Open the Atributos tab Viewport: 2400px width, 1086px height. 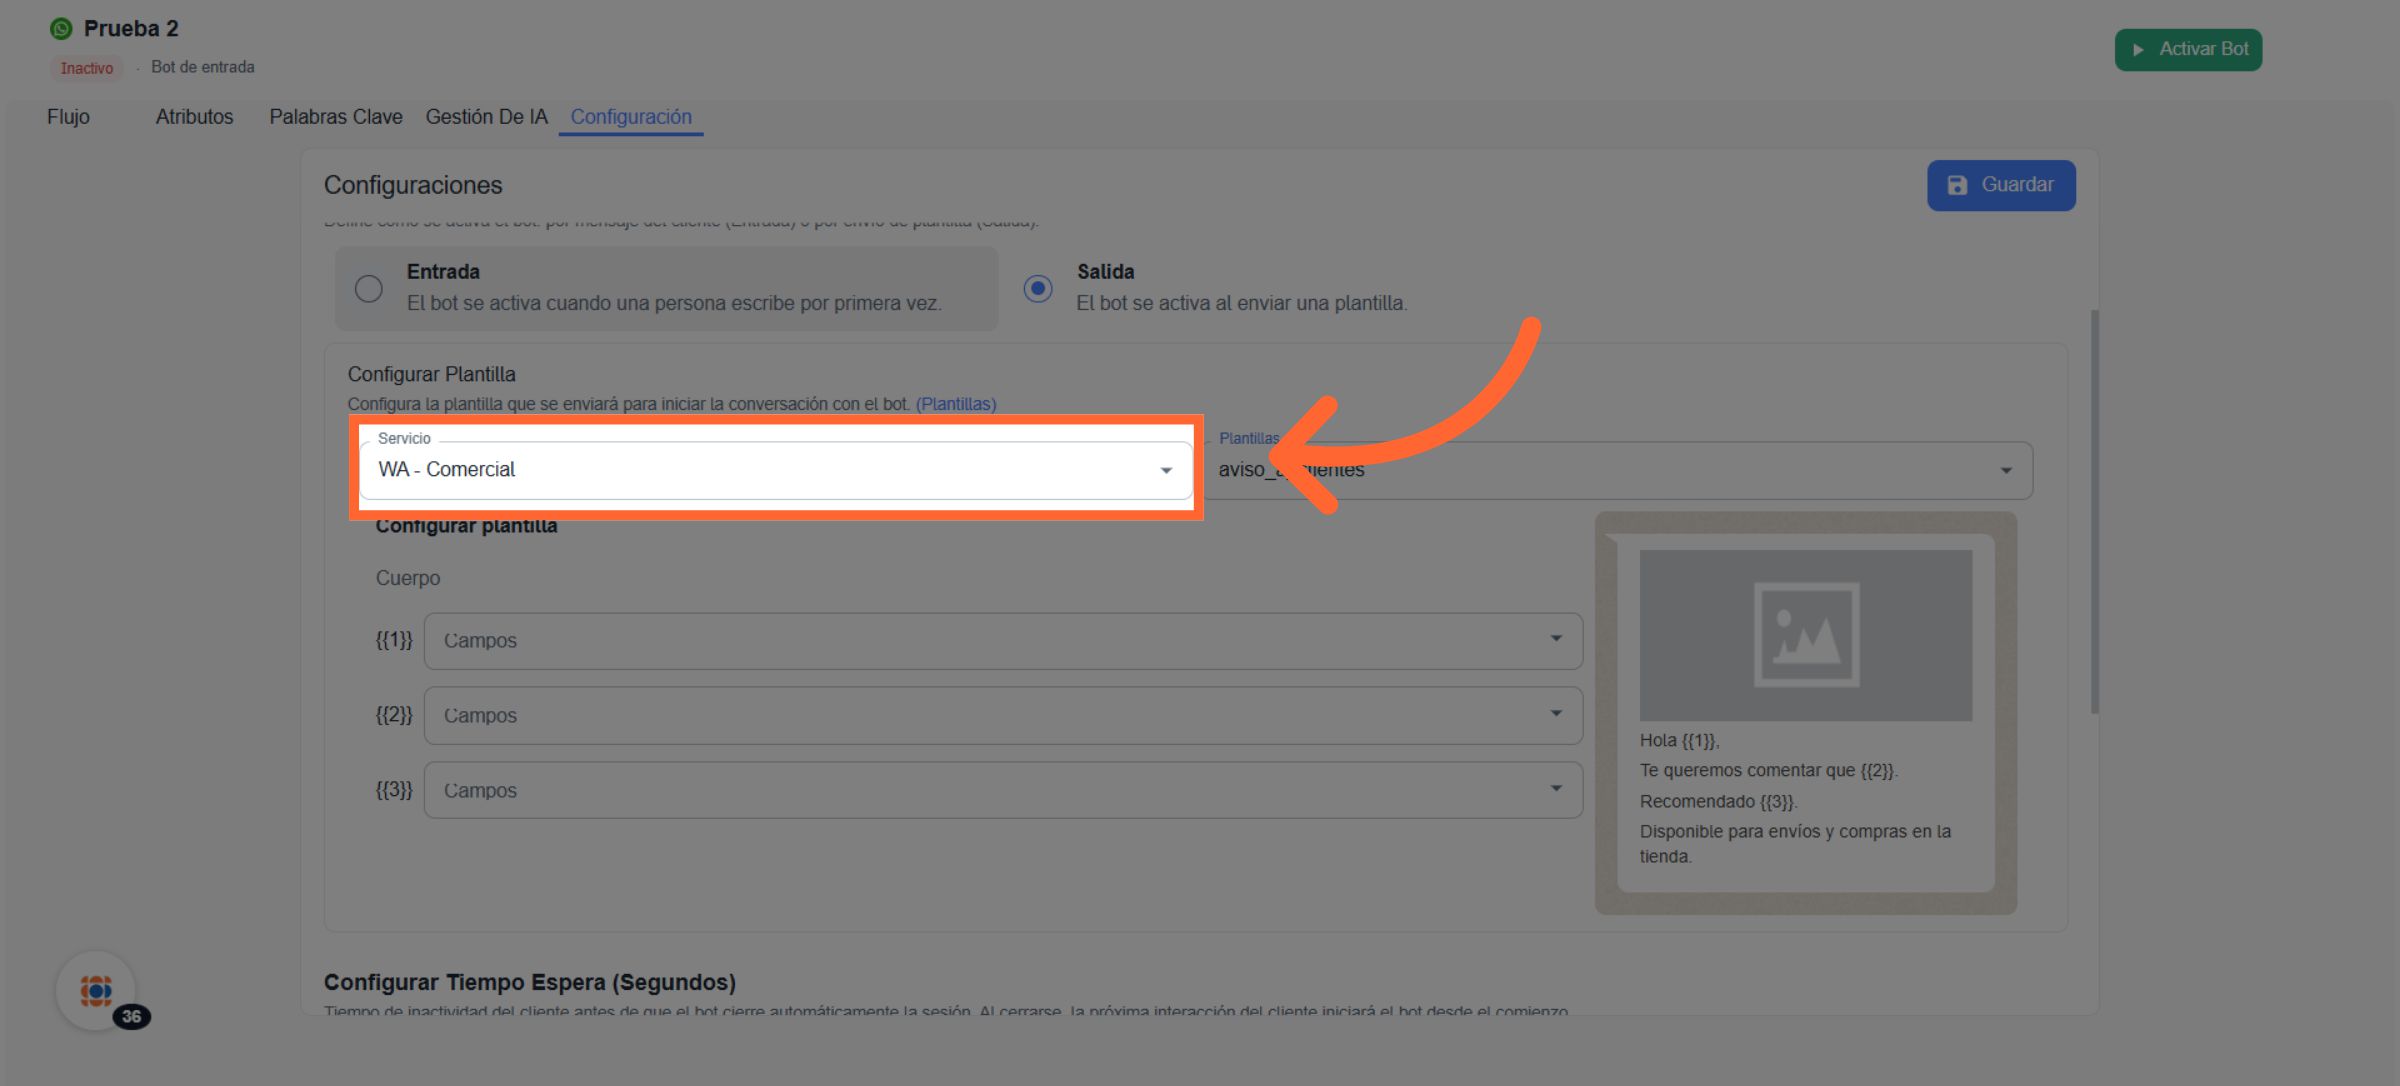(194, 117)
